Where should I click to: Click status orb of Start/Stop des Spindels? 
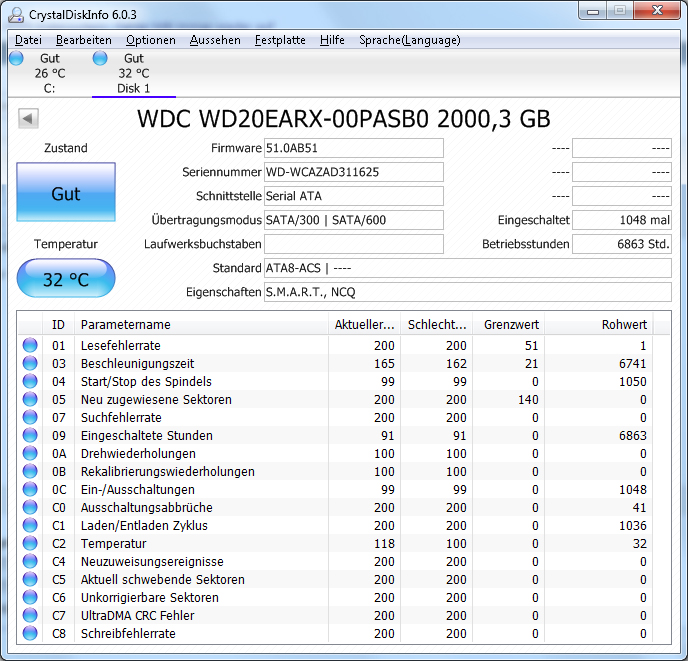point(30,381)
